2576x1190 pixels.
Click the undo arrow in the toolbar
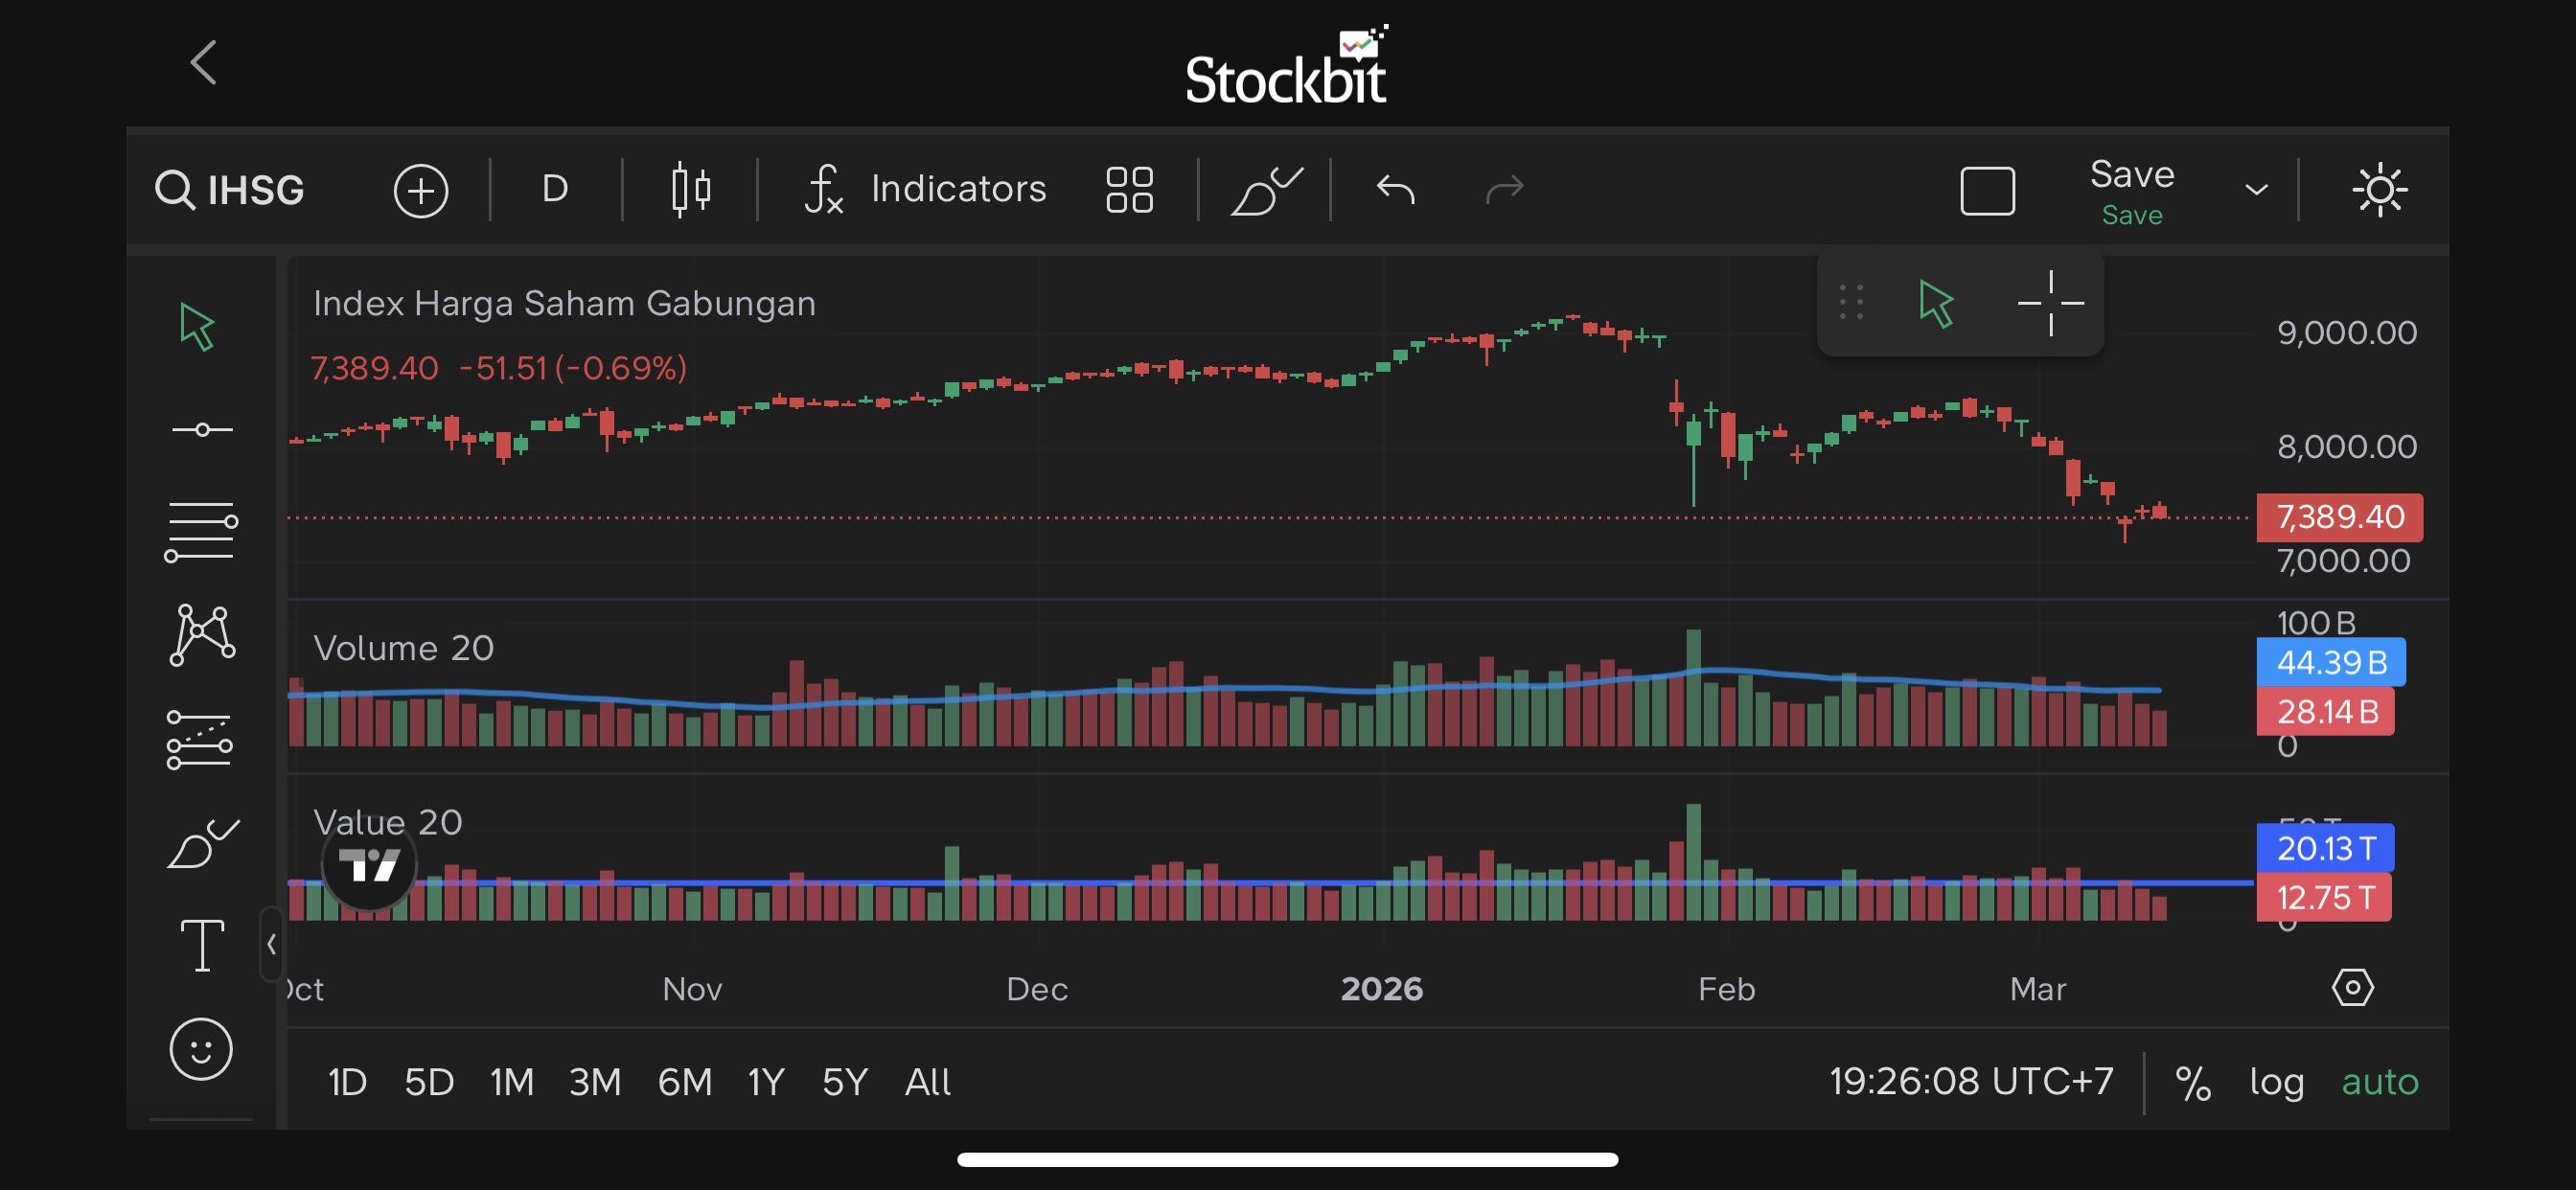tap(1395, 189)
